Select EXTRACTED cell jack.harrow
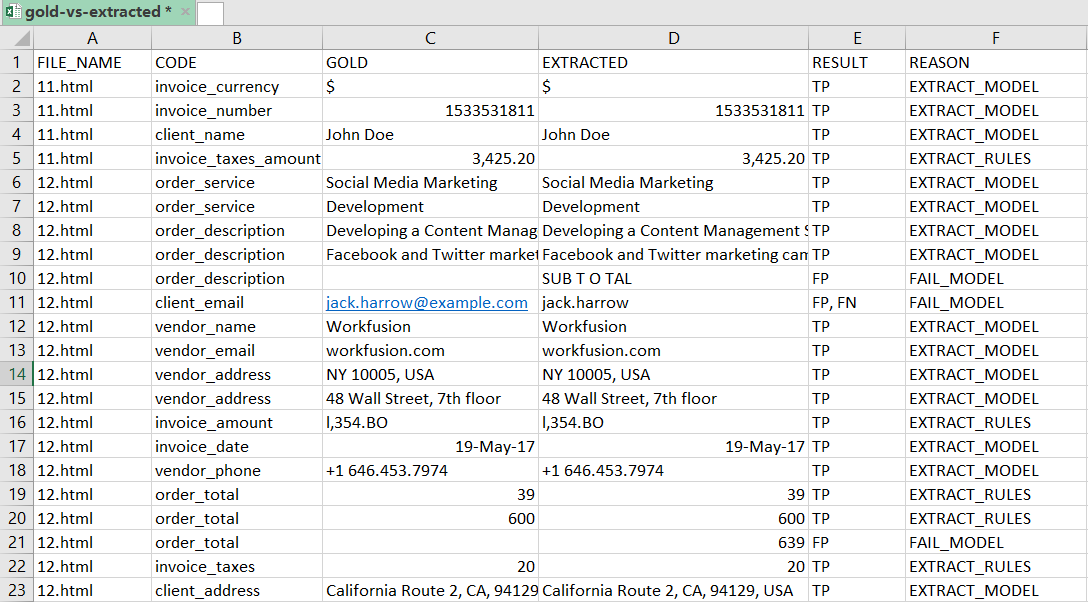1088x602 pixels. 673,302
